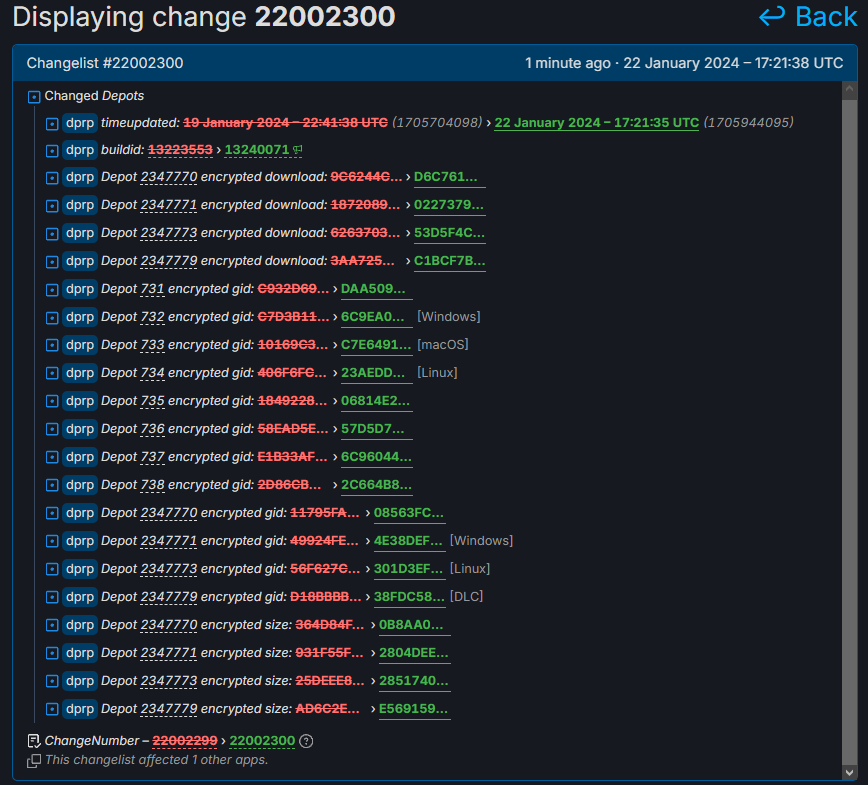Viewport: 868px width, 785px height.
Task: Click the icon beside Depot 738 encrypted gid
Action: [x=52, y=486]
